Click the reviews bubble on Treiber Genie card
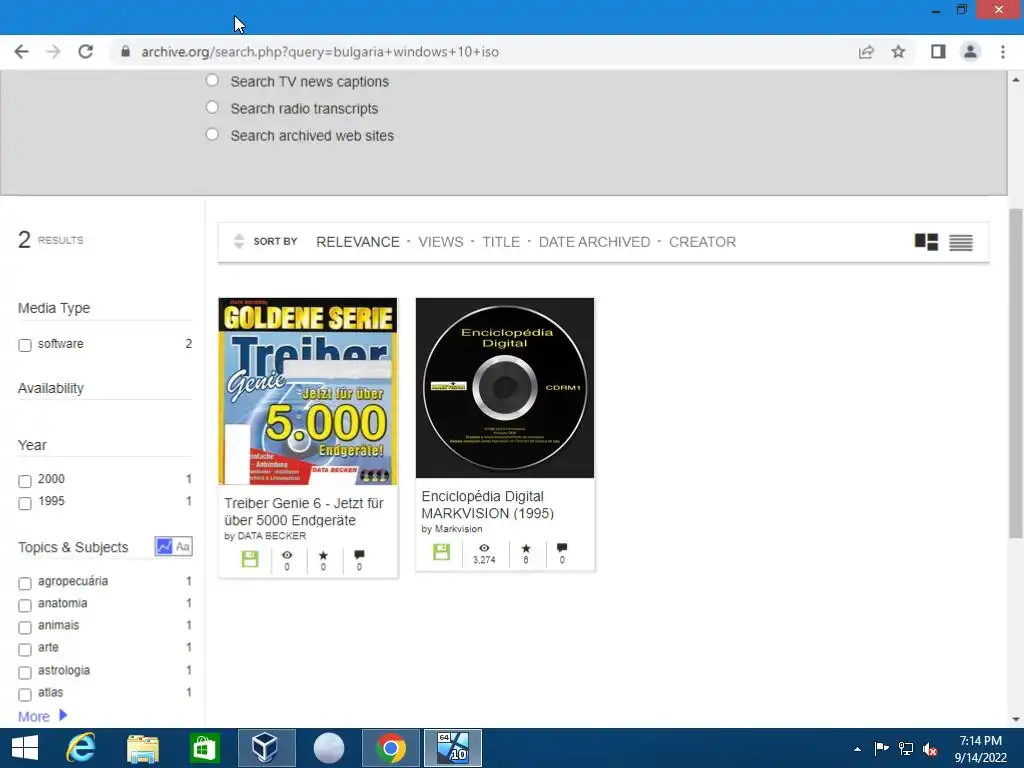The width and height of the screenshot is (1024, 768). pos(359,555)
